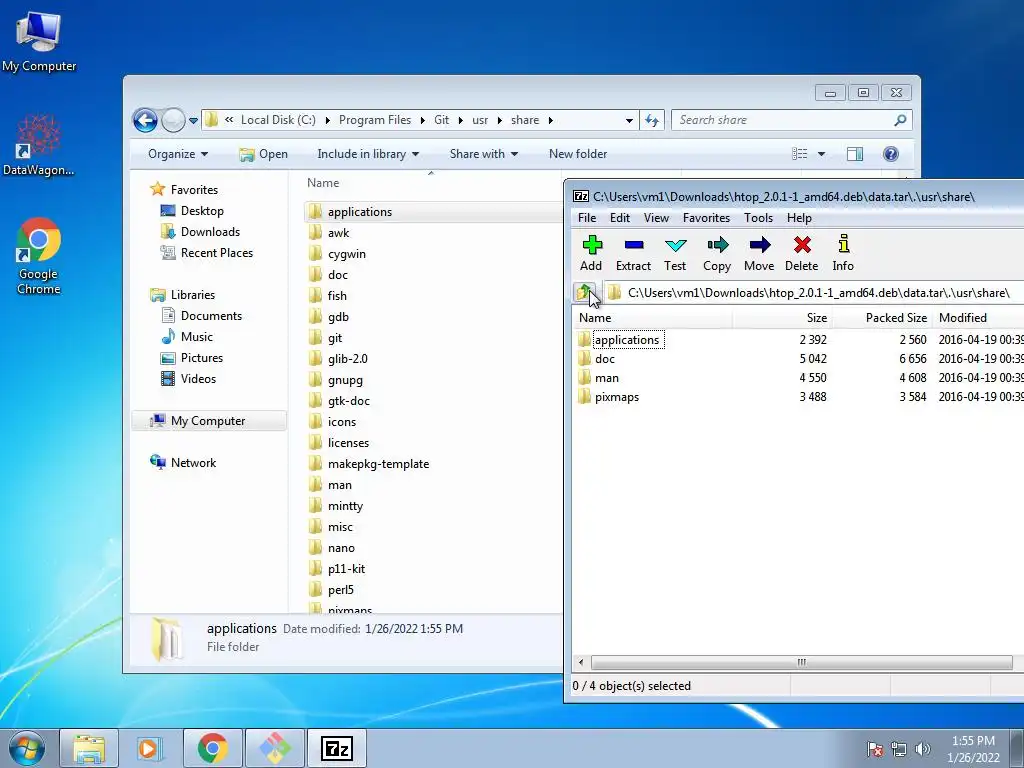Open the Help menu in 7-Zip
Screen dimensions: 1024x768
tap(799, 217)
